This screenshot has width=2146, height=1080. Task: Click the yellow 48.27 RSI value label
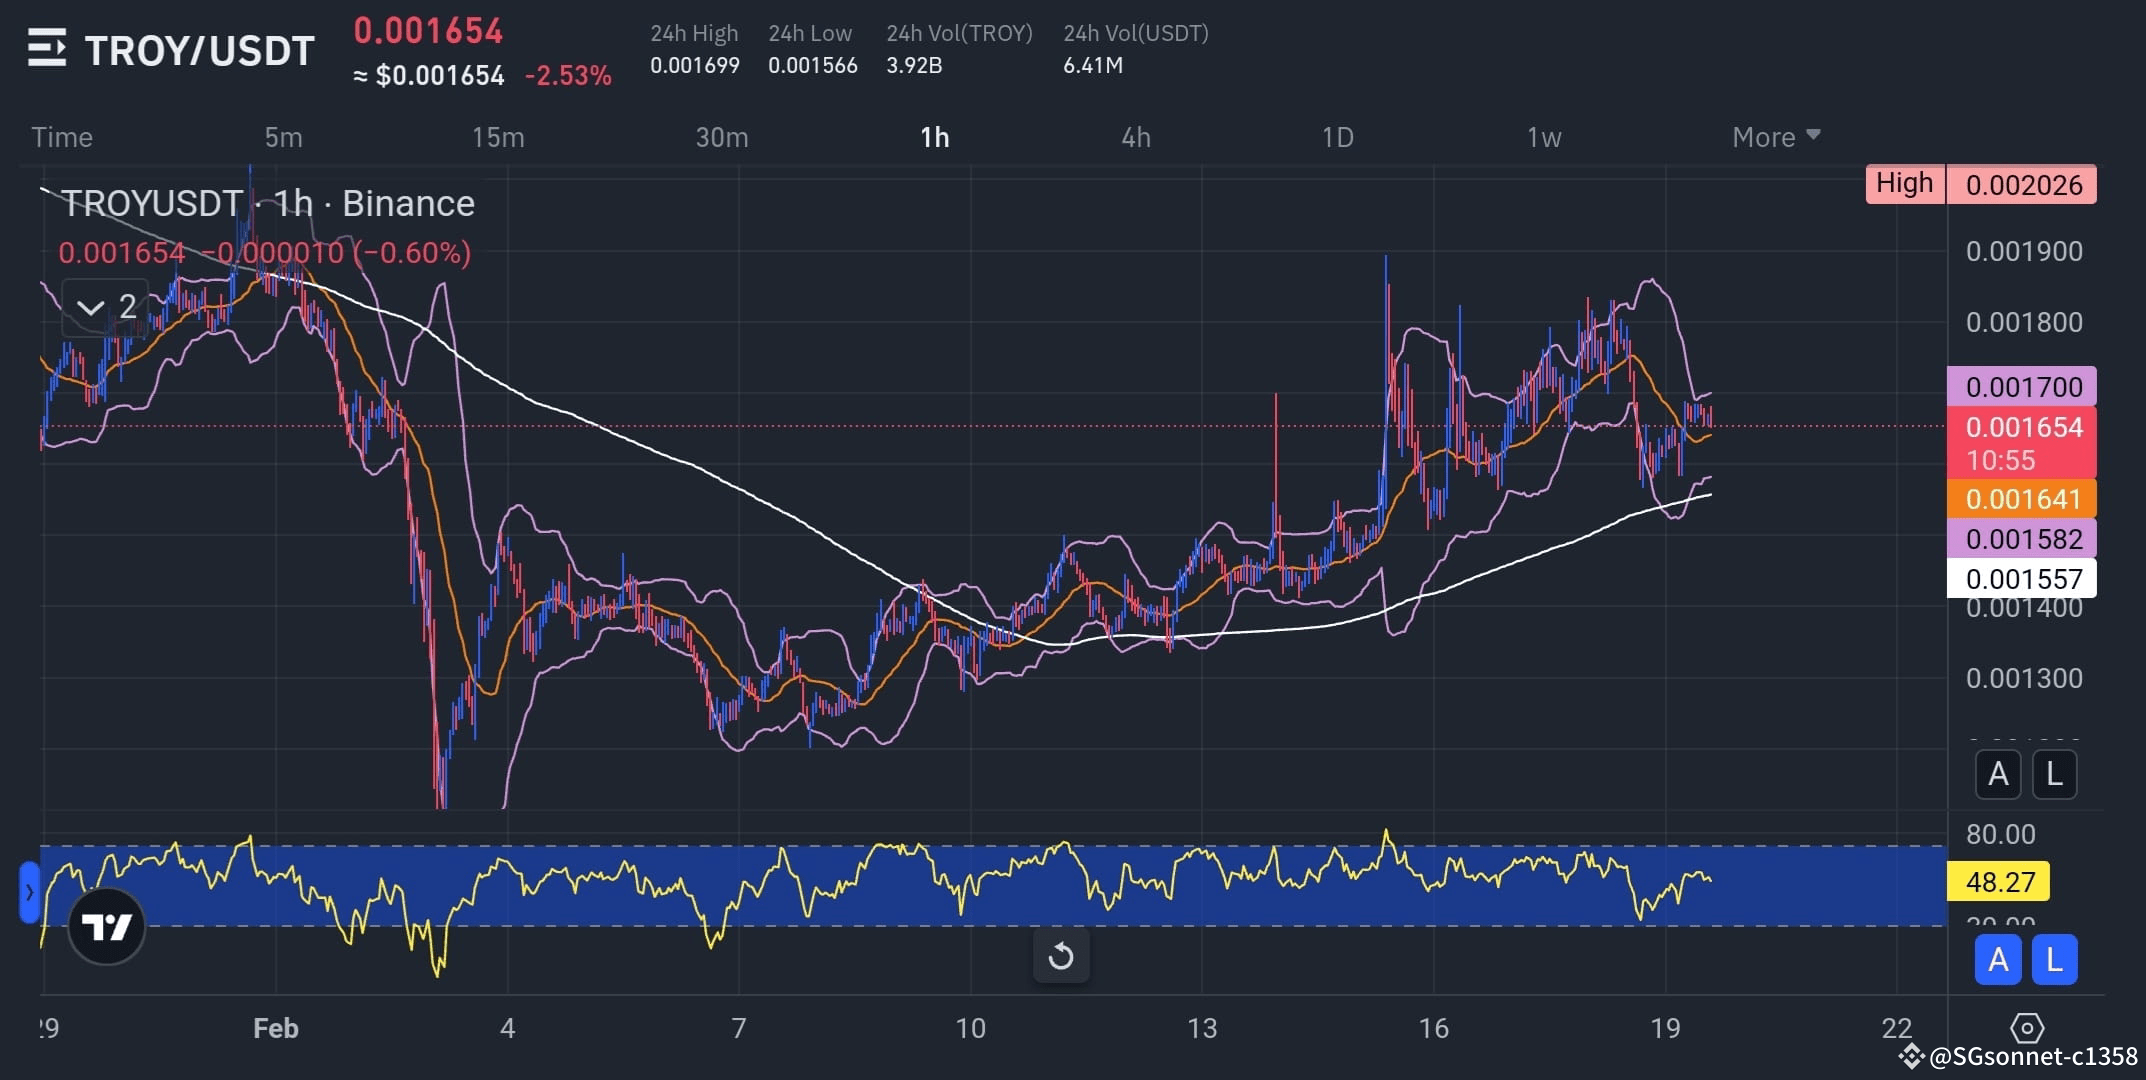(1998, 881)
